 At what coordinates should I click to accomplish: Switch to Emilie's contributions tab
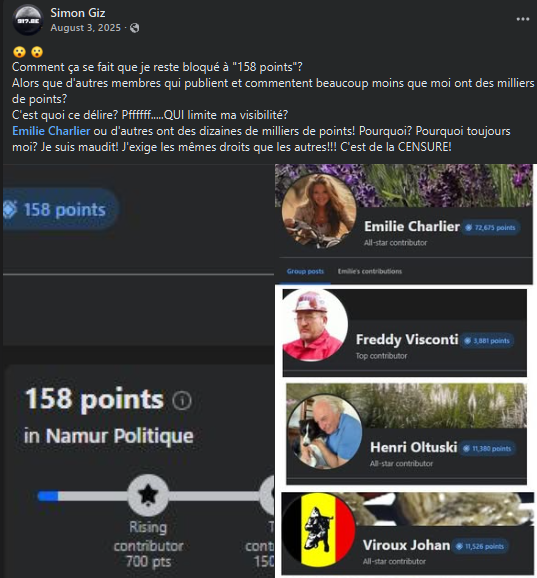tap(370, 271)
